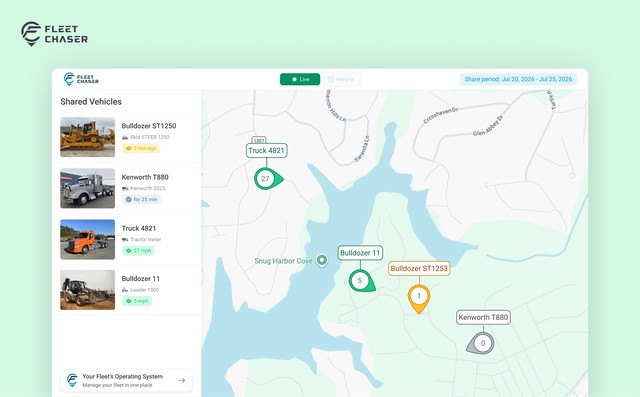
Task: Select the gray Kenworth T880 map pin
Action: 481,343
